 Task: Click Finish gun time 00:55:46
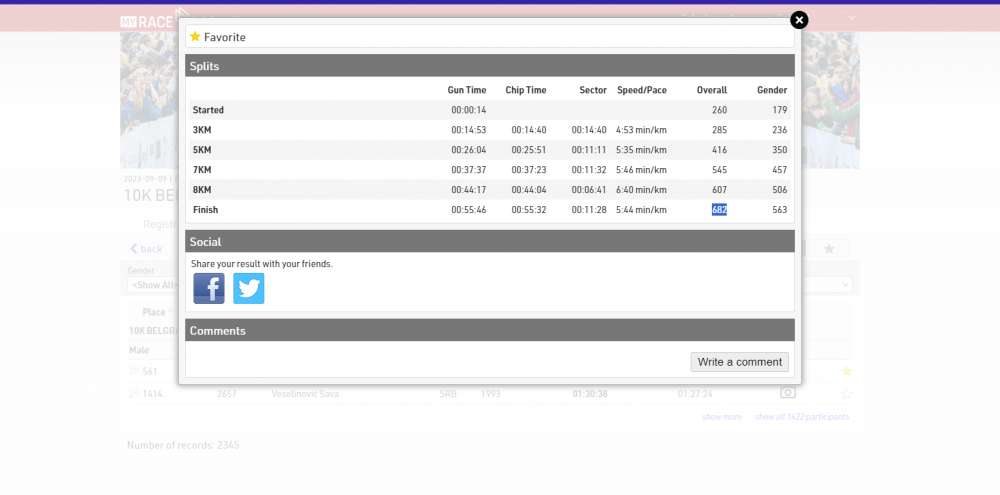[469, 209]
